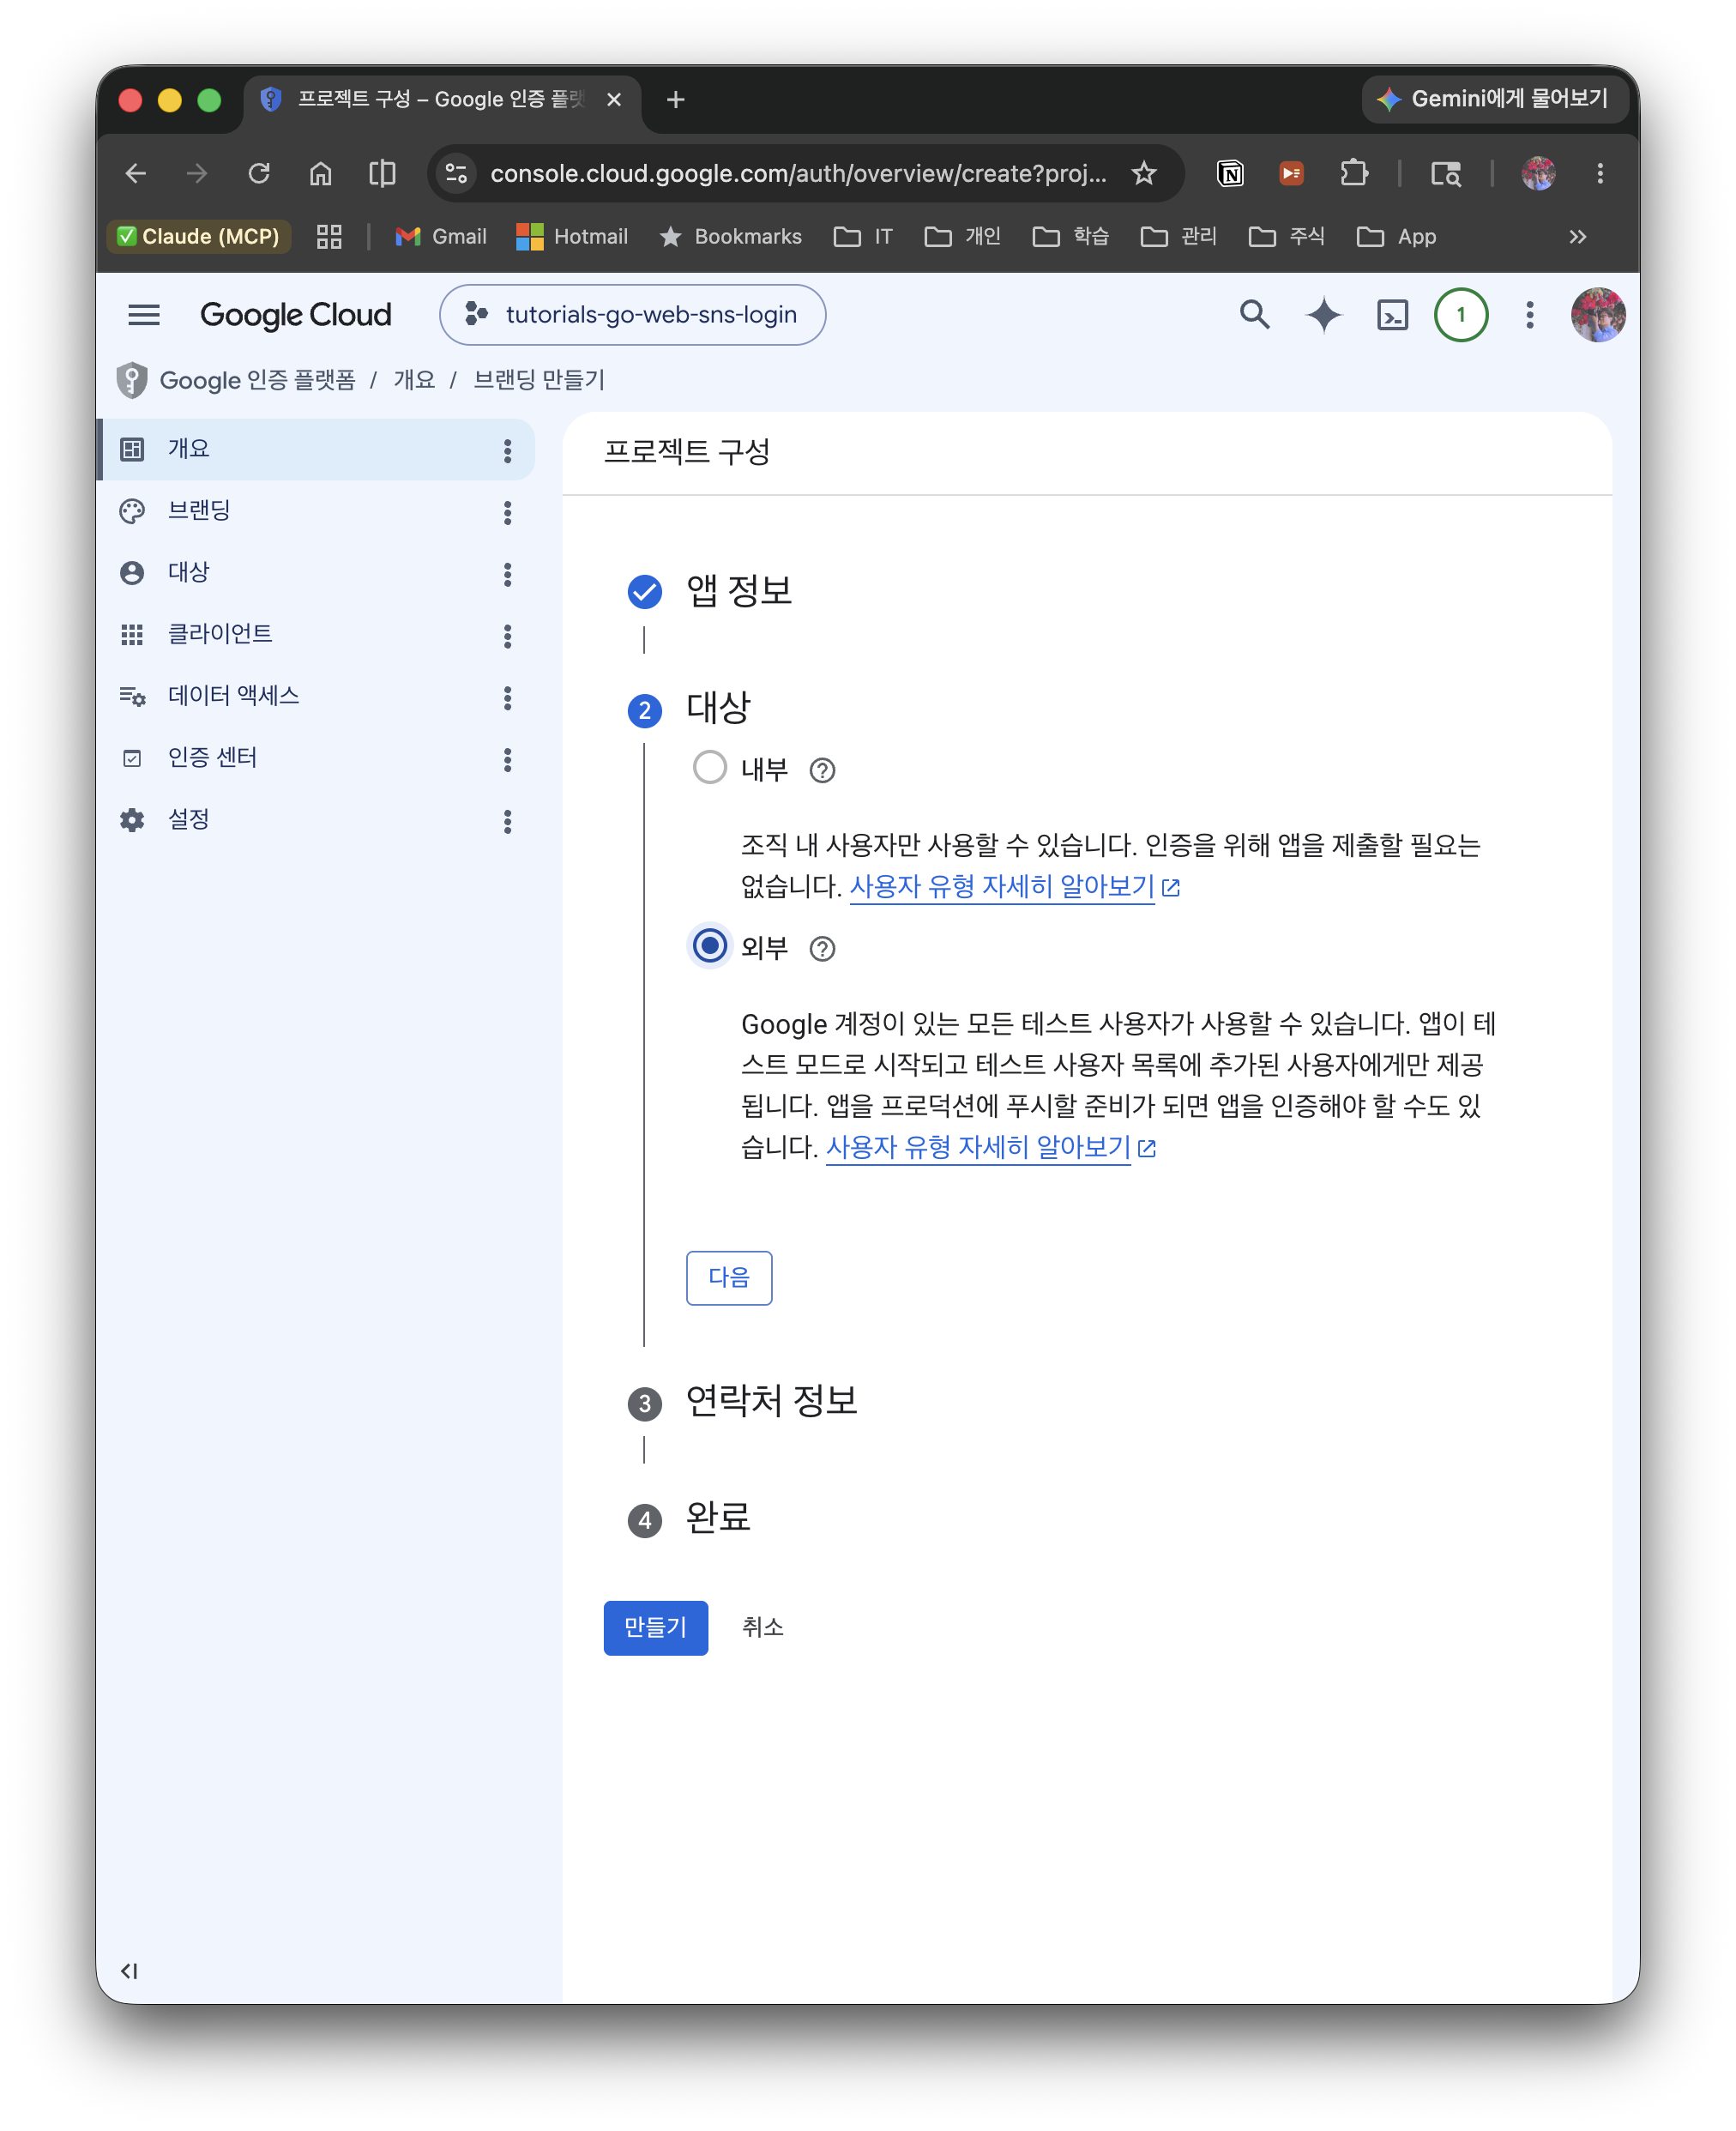Expand the 완료 step header
The image size is (1736, 2131).
[x=718, y=1518]
